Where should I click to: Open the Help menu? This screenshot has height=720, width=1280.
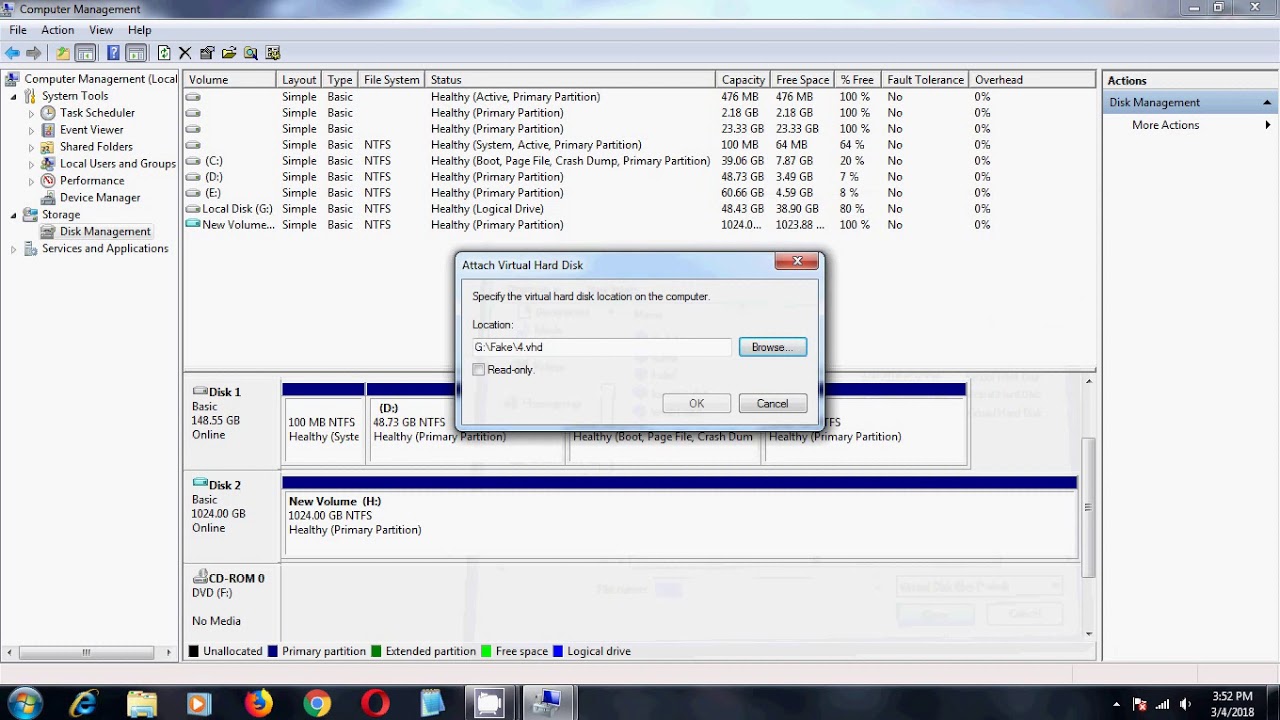pyautogui.click(x=139, y=30)
